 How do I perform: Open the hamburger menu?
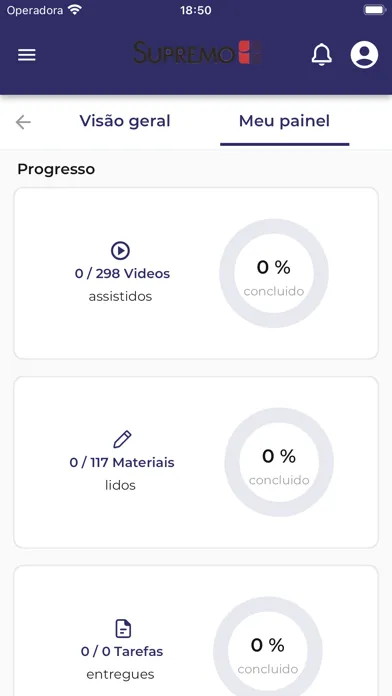tap(27, 55)
